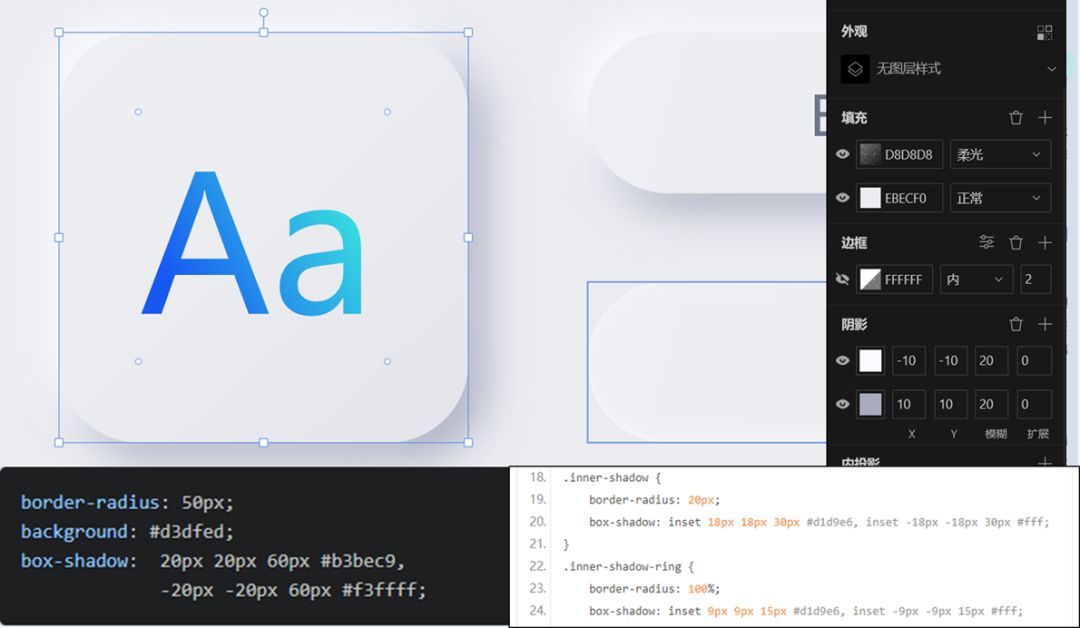Click the 阴影 section heading

[x=854, y=324]
